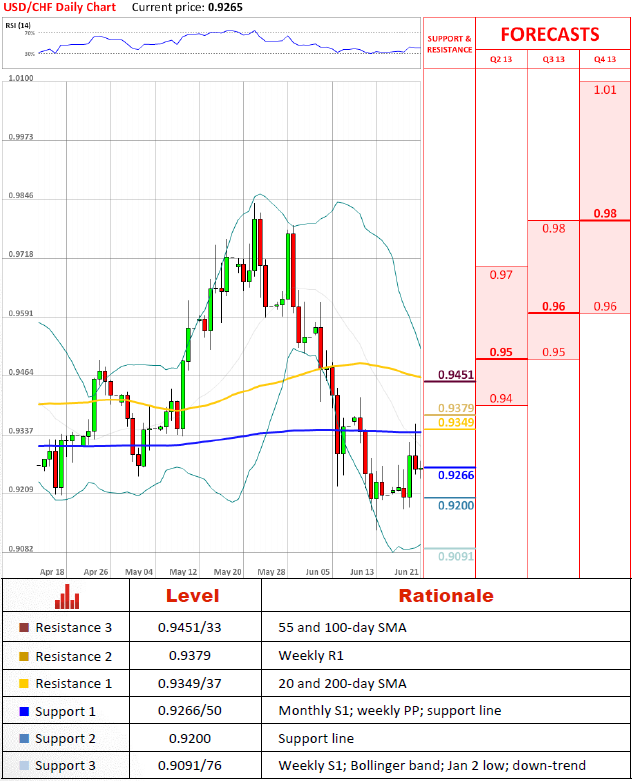The height and width of the screenshot is (781, 633).
Task: Click the Resistance 3 dark red swatch
Action: pyautogui.click(x=24, y=628)
